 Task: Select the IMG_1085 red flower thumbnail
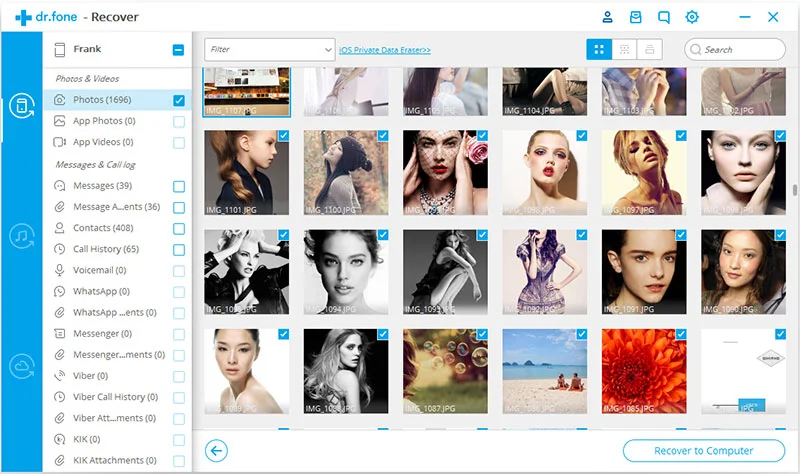click(644, 372)
